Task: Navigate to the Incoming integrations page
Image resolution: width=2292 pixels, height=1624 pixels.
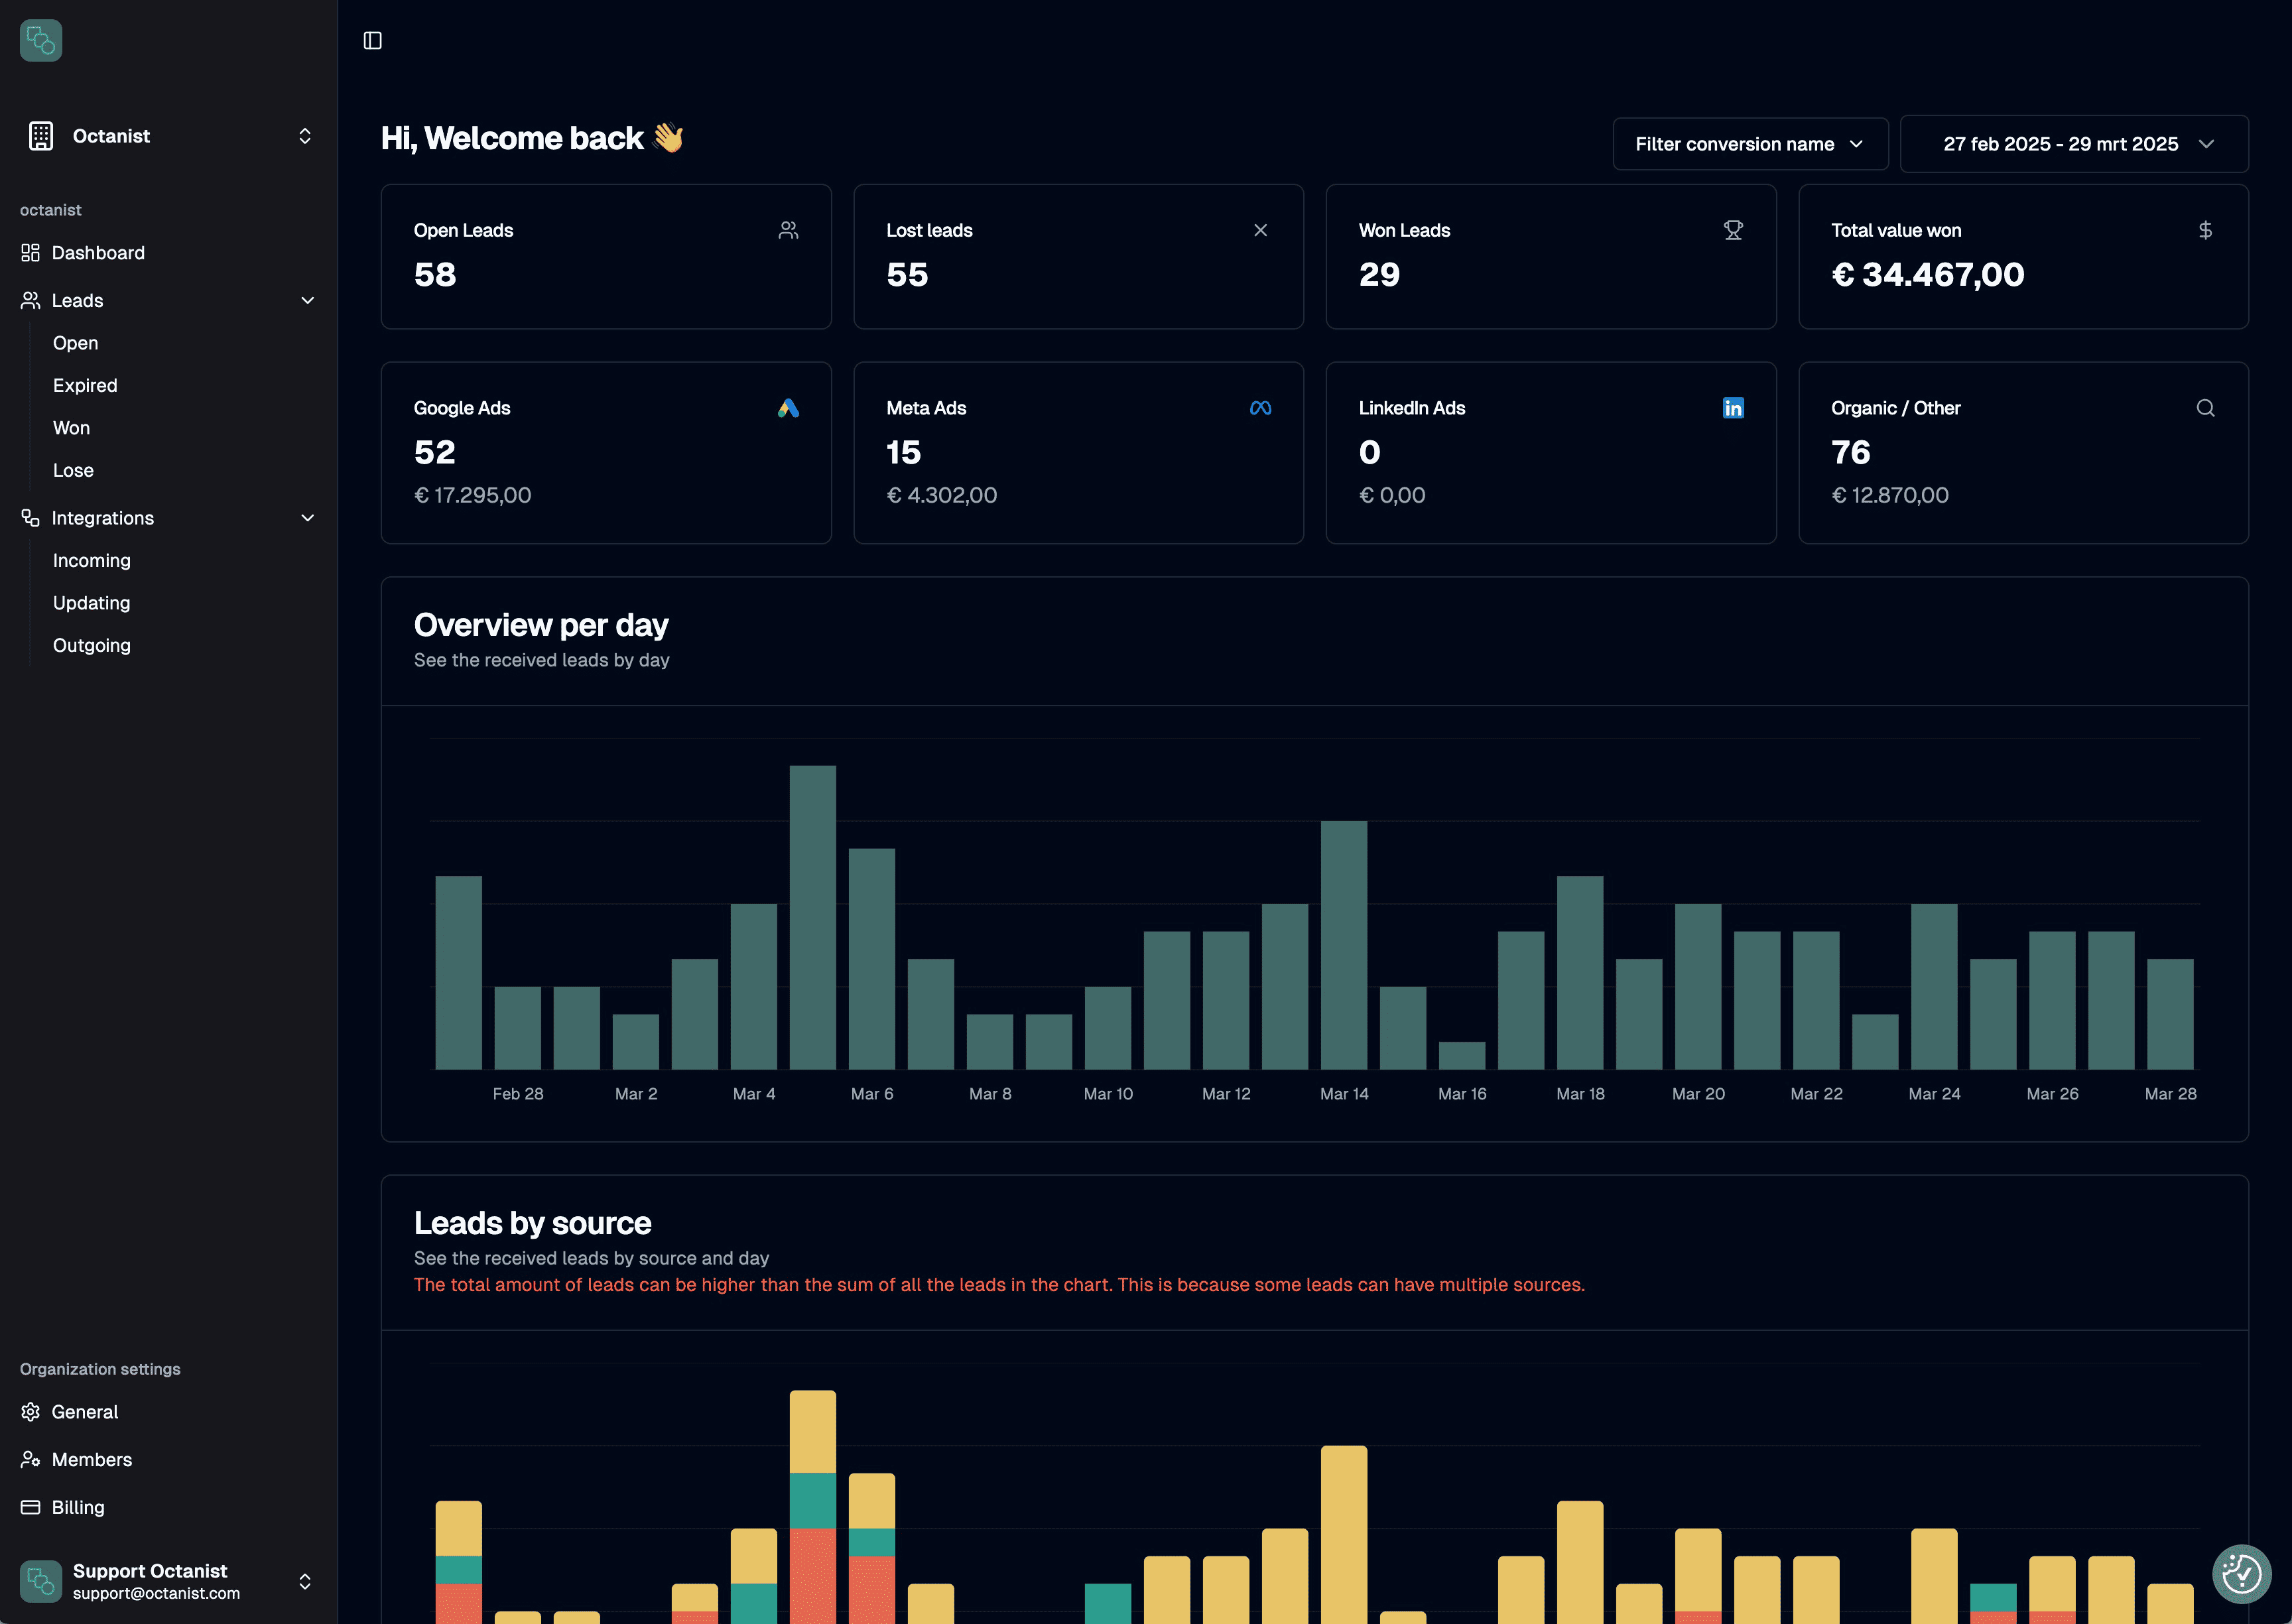Action: [91, 560]
